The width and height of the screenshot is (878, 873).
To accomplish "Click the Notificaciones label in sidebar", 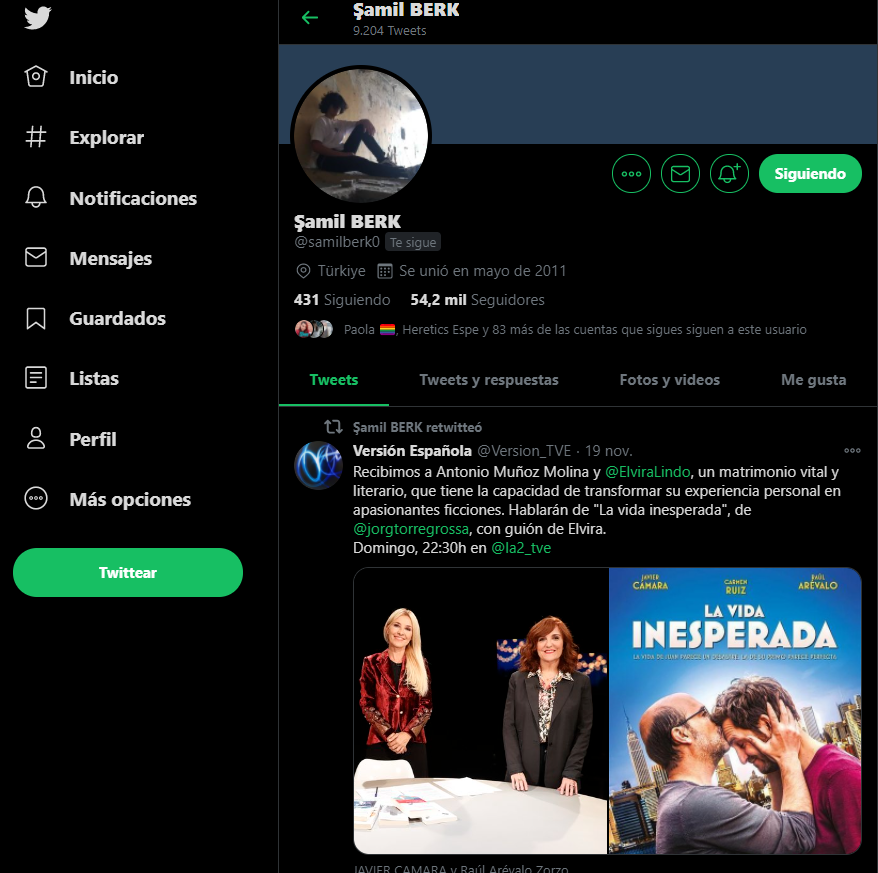I will [133, 198].
